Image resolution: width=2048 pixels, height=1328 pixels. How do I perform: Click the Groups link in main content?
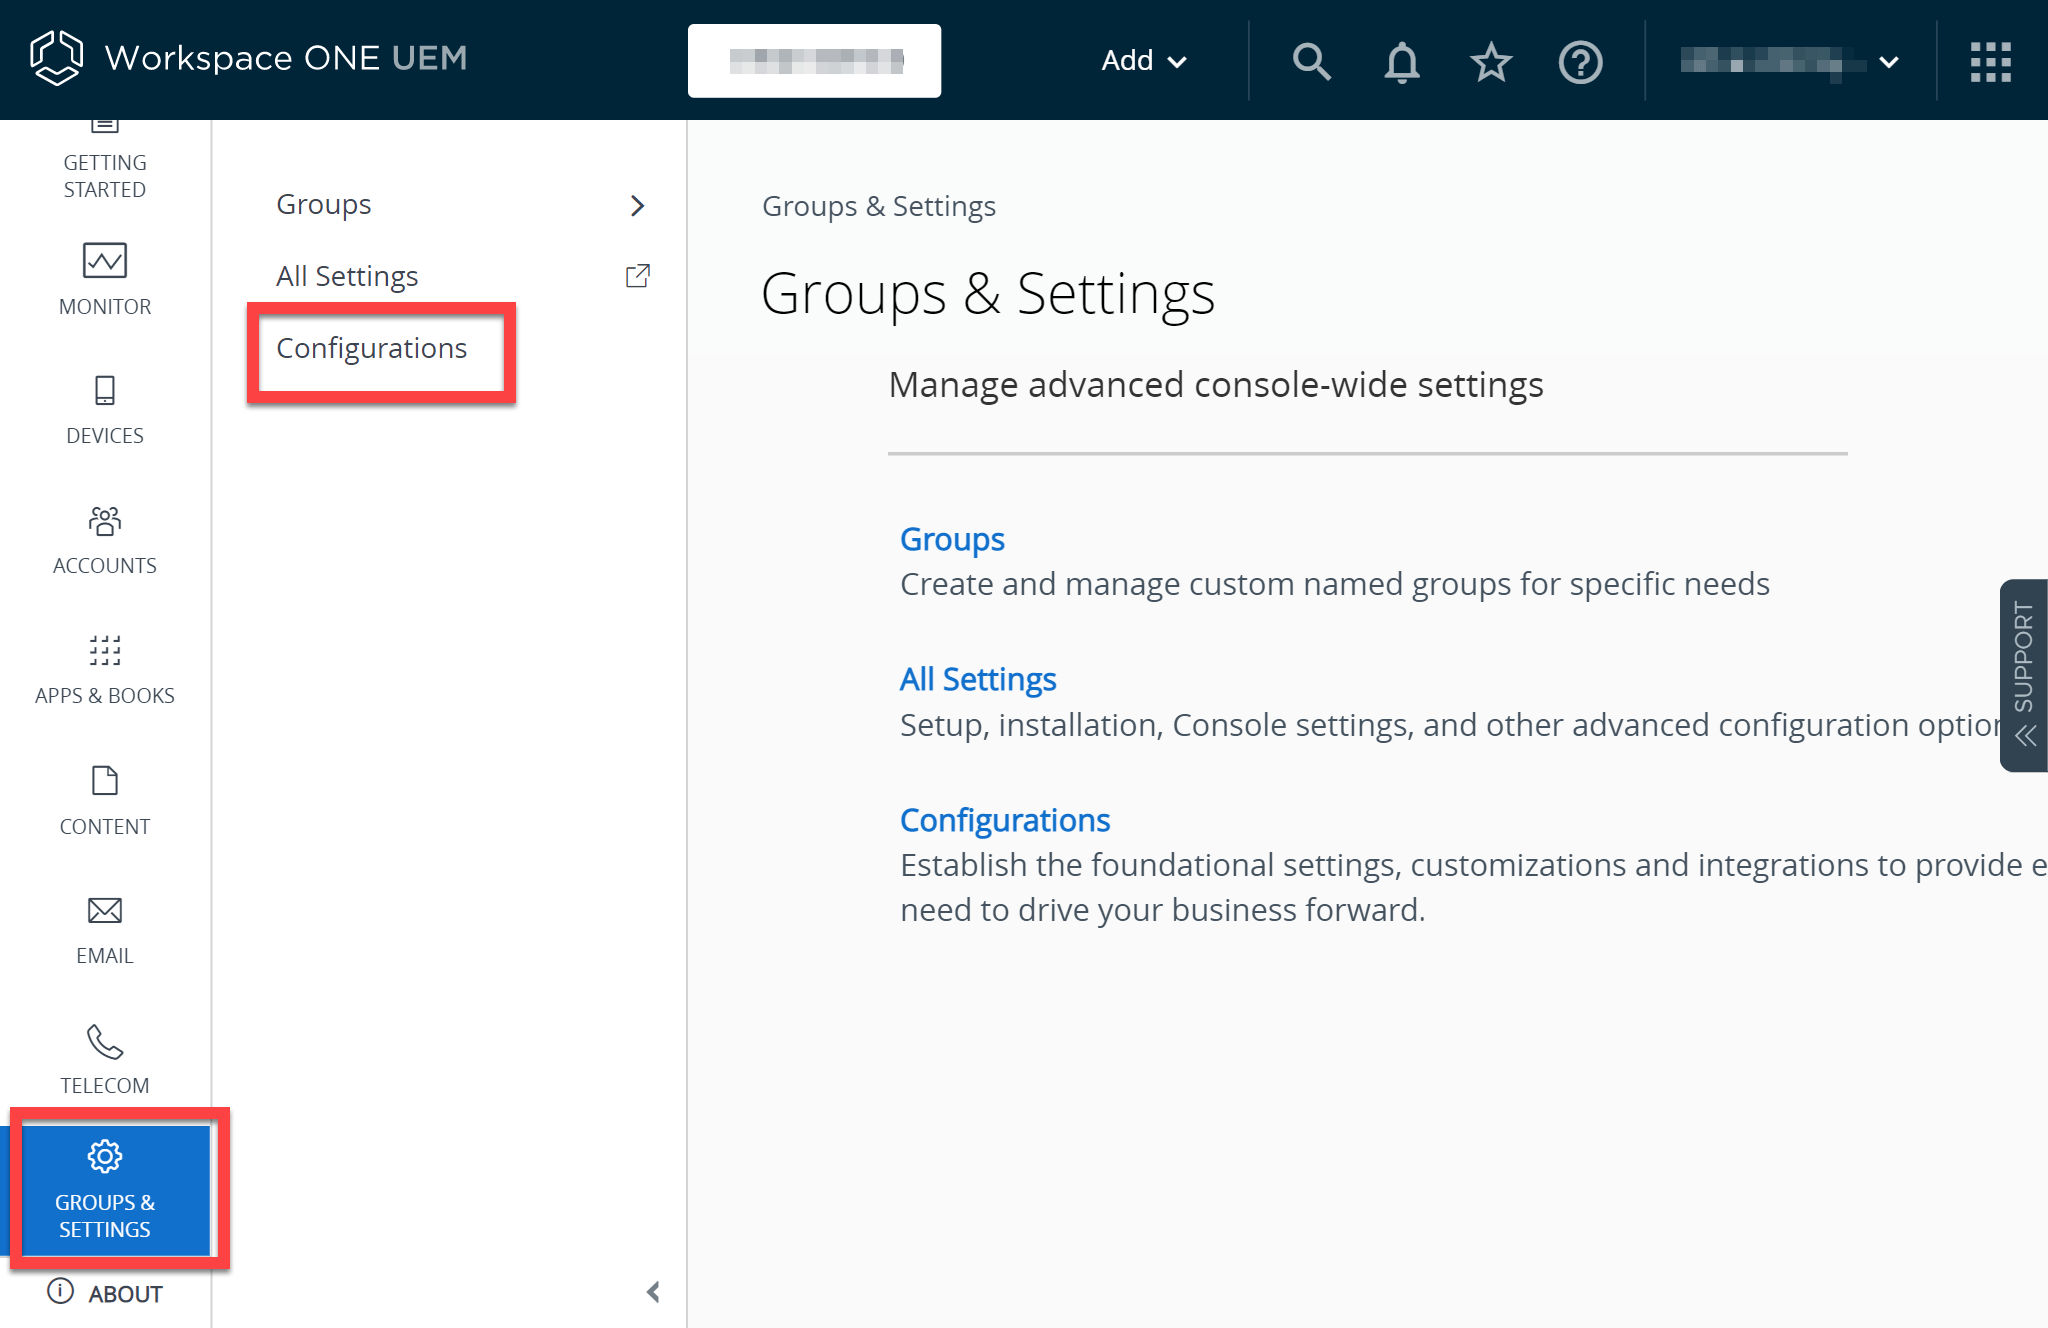[x=952, y=539]
